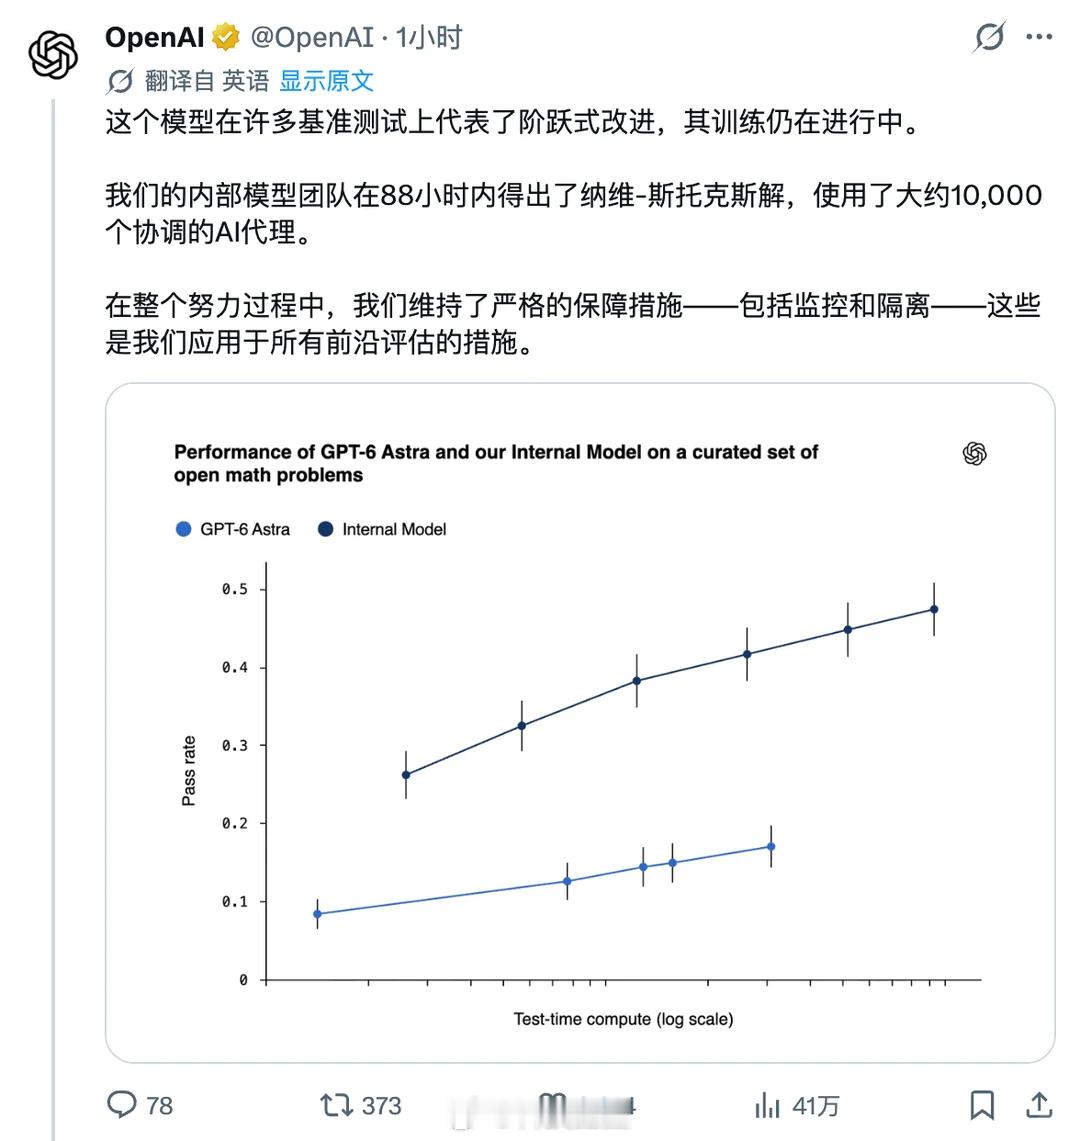Open the performance chart image

point(580,723)
